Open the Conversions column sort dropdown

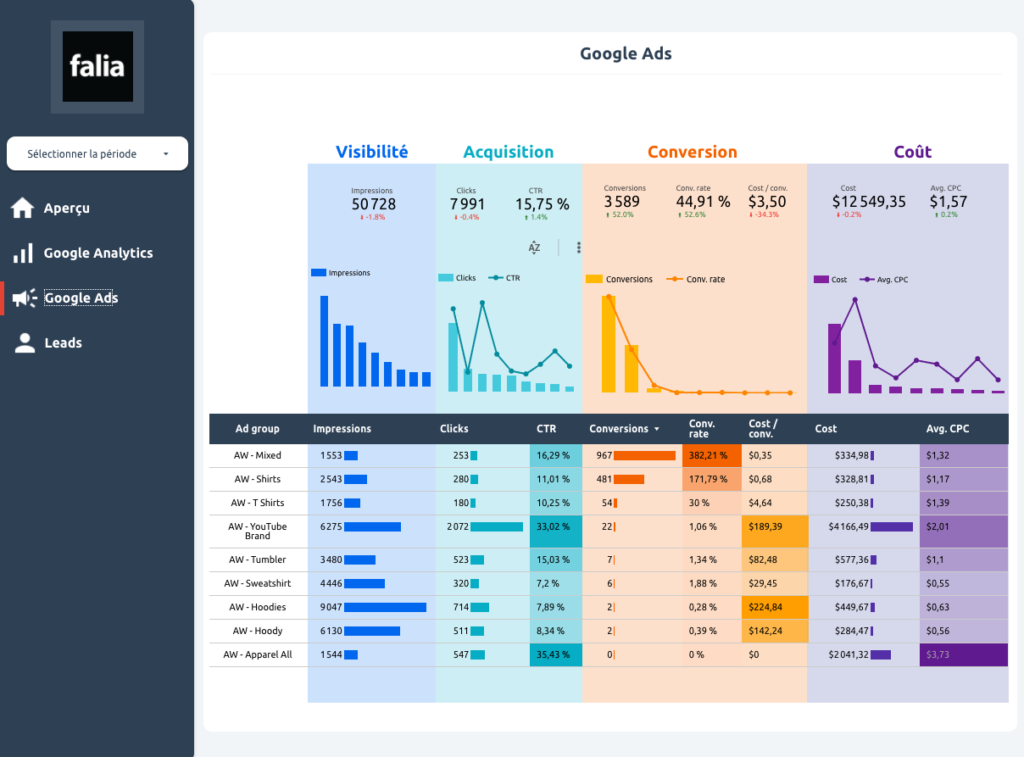pos(656,428)
